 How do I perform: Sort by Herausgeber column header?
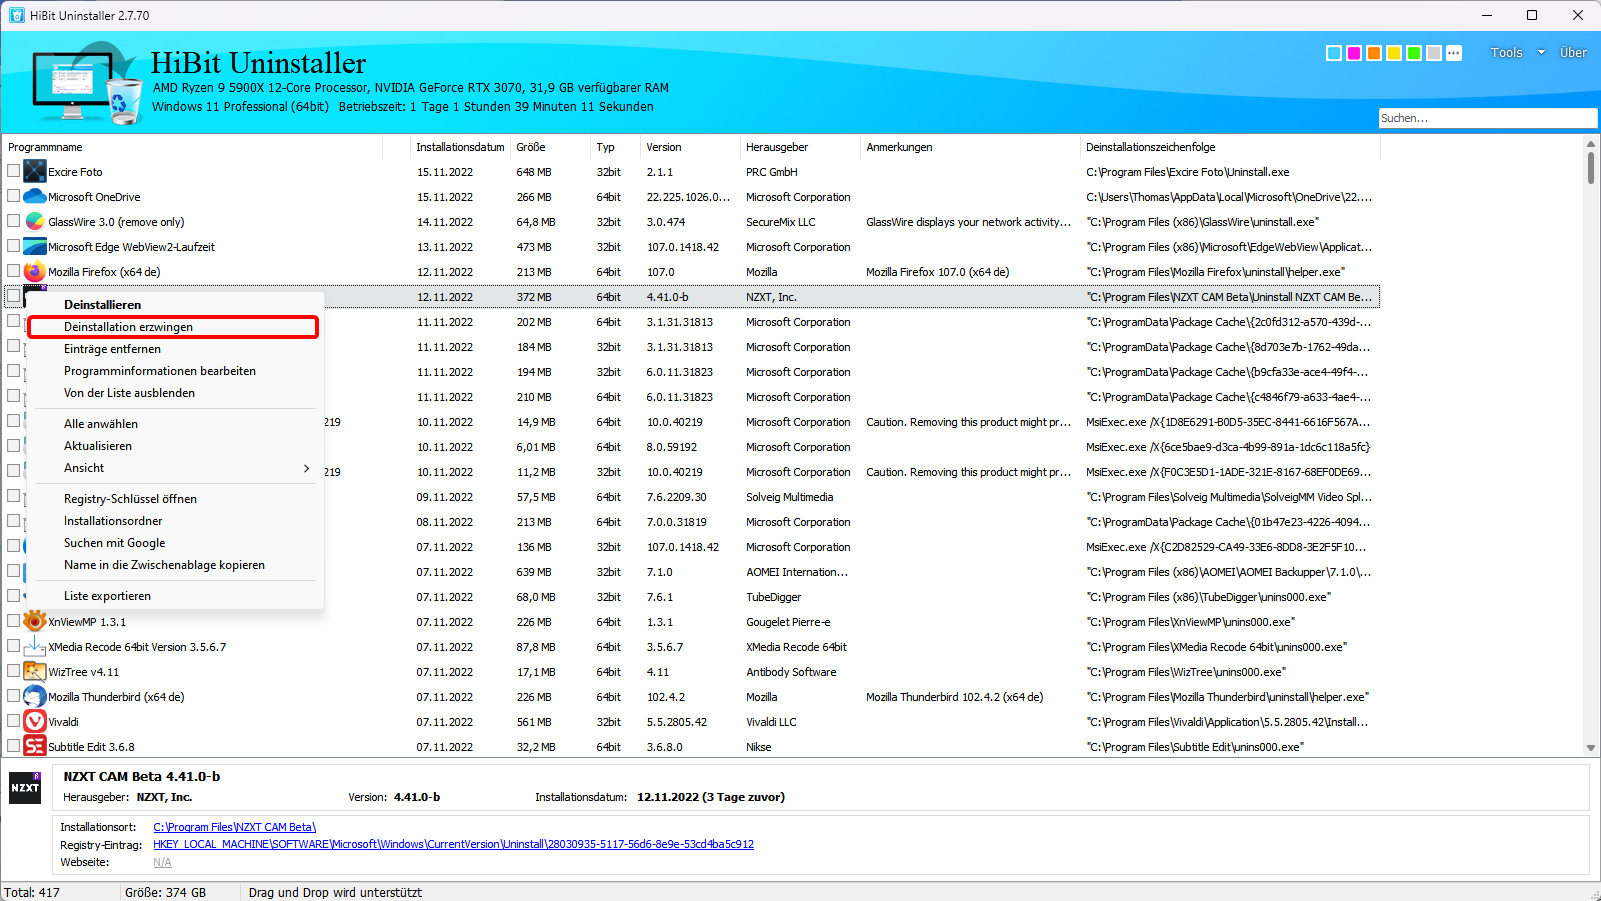(x=800, y=147)
